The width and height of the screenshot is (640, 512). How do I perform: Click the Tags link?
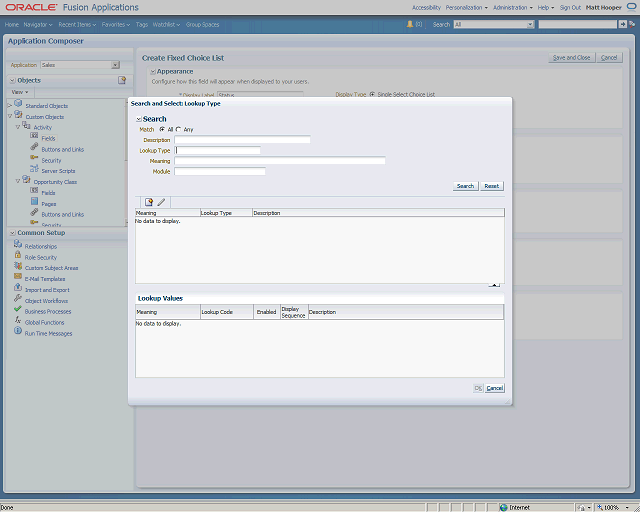click(x=142, y=24)
